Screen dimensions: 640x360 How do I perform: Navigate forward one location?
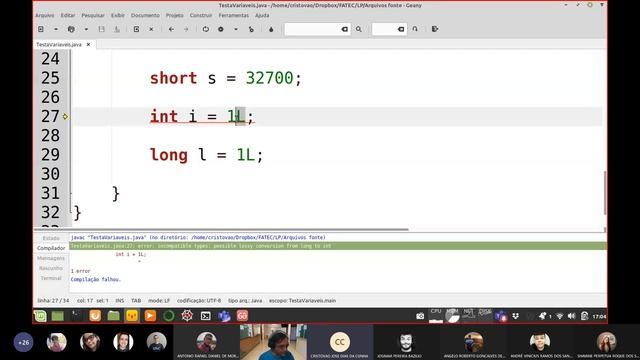point(186,29)
